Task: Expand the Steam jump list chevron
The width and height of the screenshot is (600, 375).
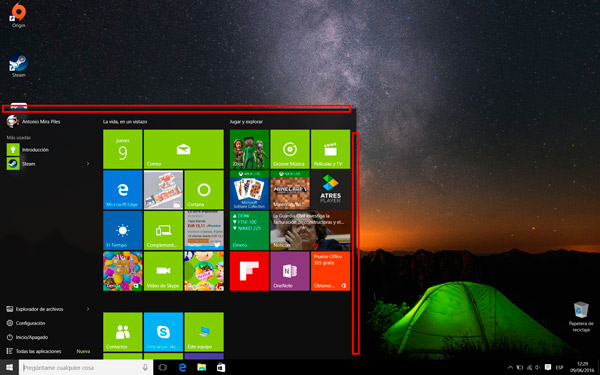Action: pyautogui.click(x=88, y=164)
